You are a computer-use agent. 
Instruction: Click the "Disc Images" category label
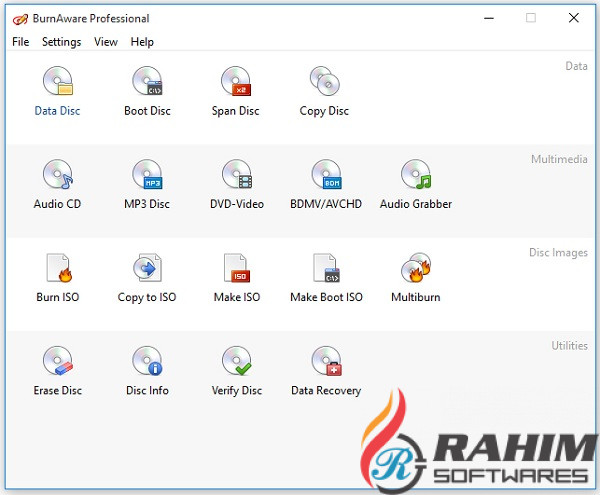click(558, 252)
